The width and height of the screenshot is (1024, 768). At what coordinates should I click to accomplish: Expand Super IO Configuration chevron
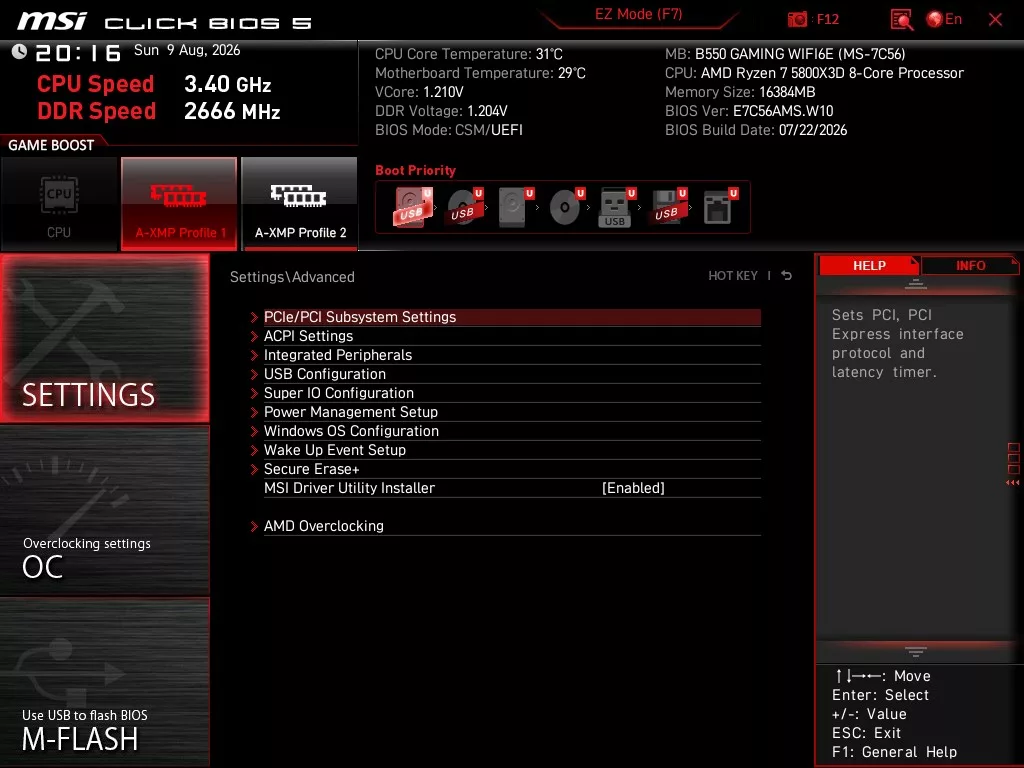pyautogui.click(x=254, y=393)
